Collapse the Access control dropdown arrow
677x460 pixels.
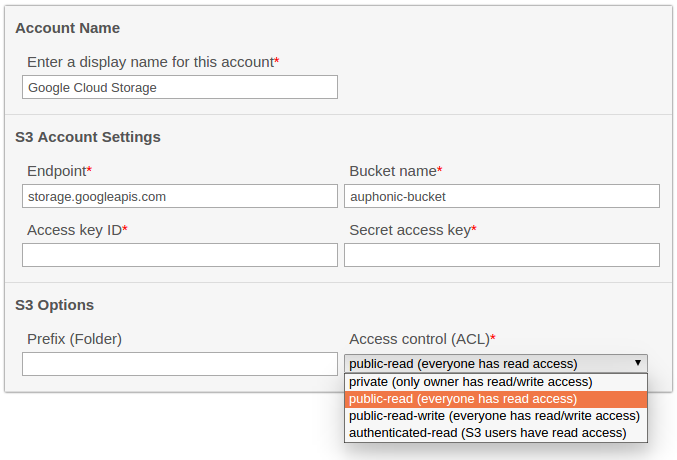coord(637,363)
